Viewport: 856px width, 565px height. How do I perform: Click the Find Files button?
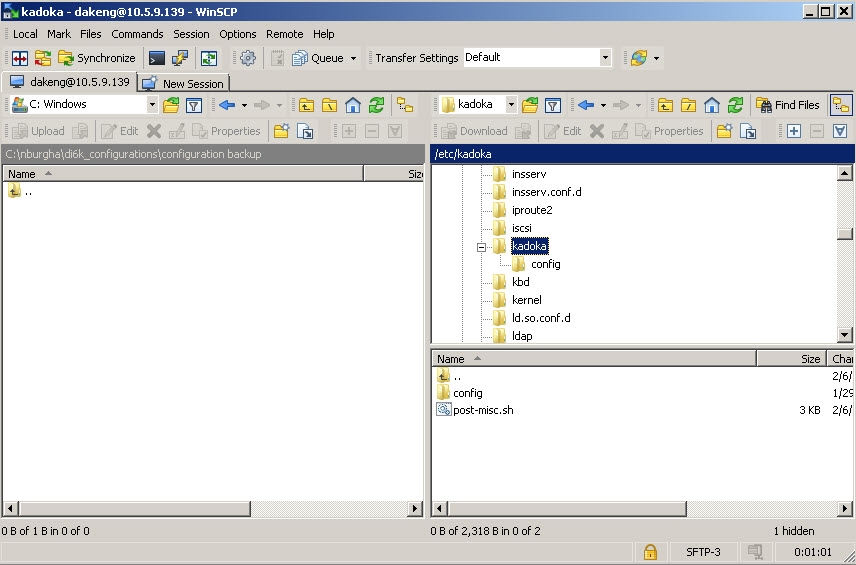click(788, 105)
